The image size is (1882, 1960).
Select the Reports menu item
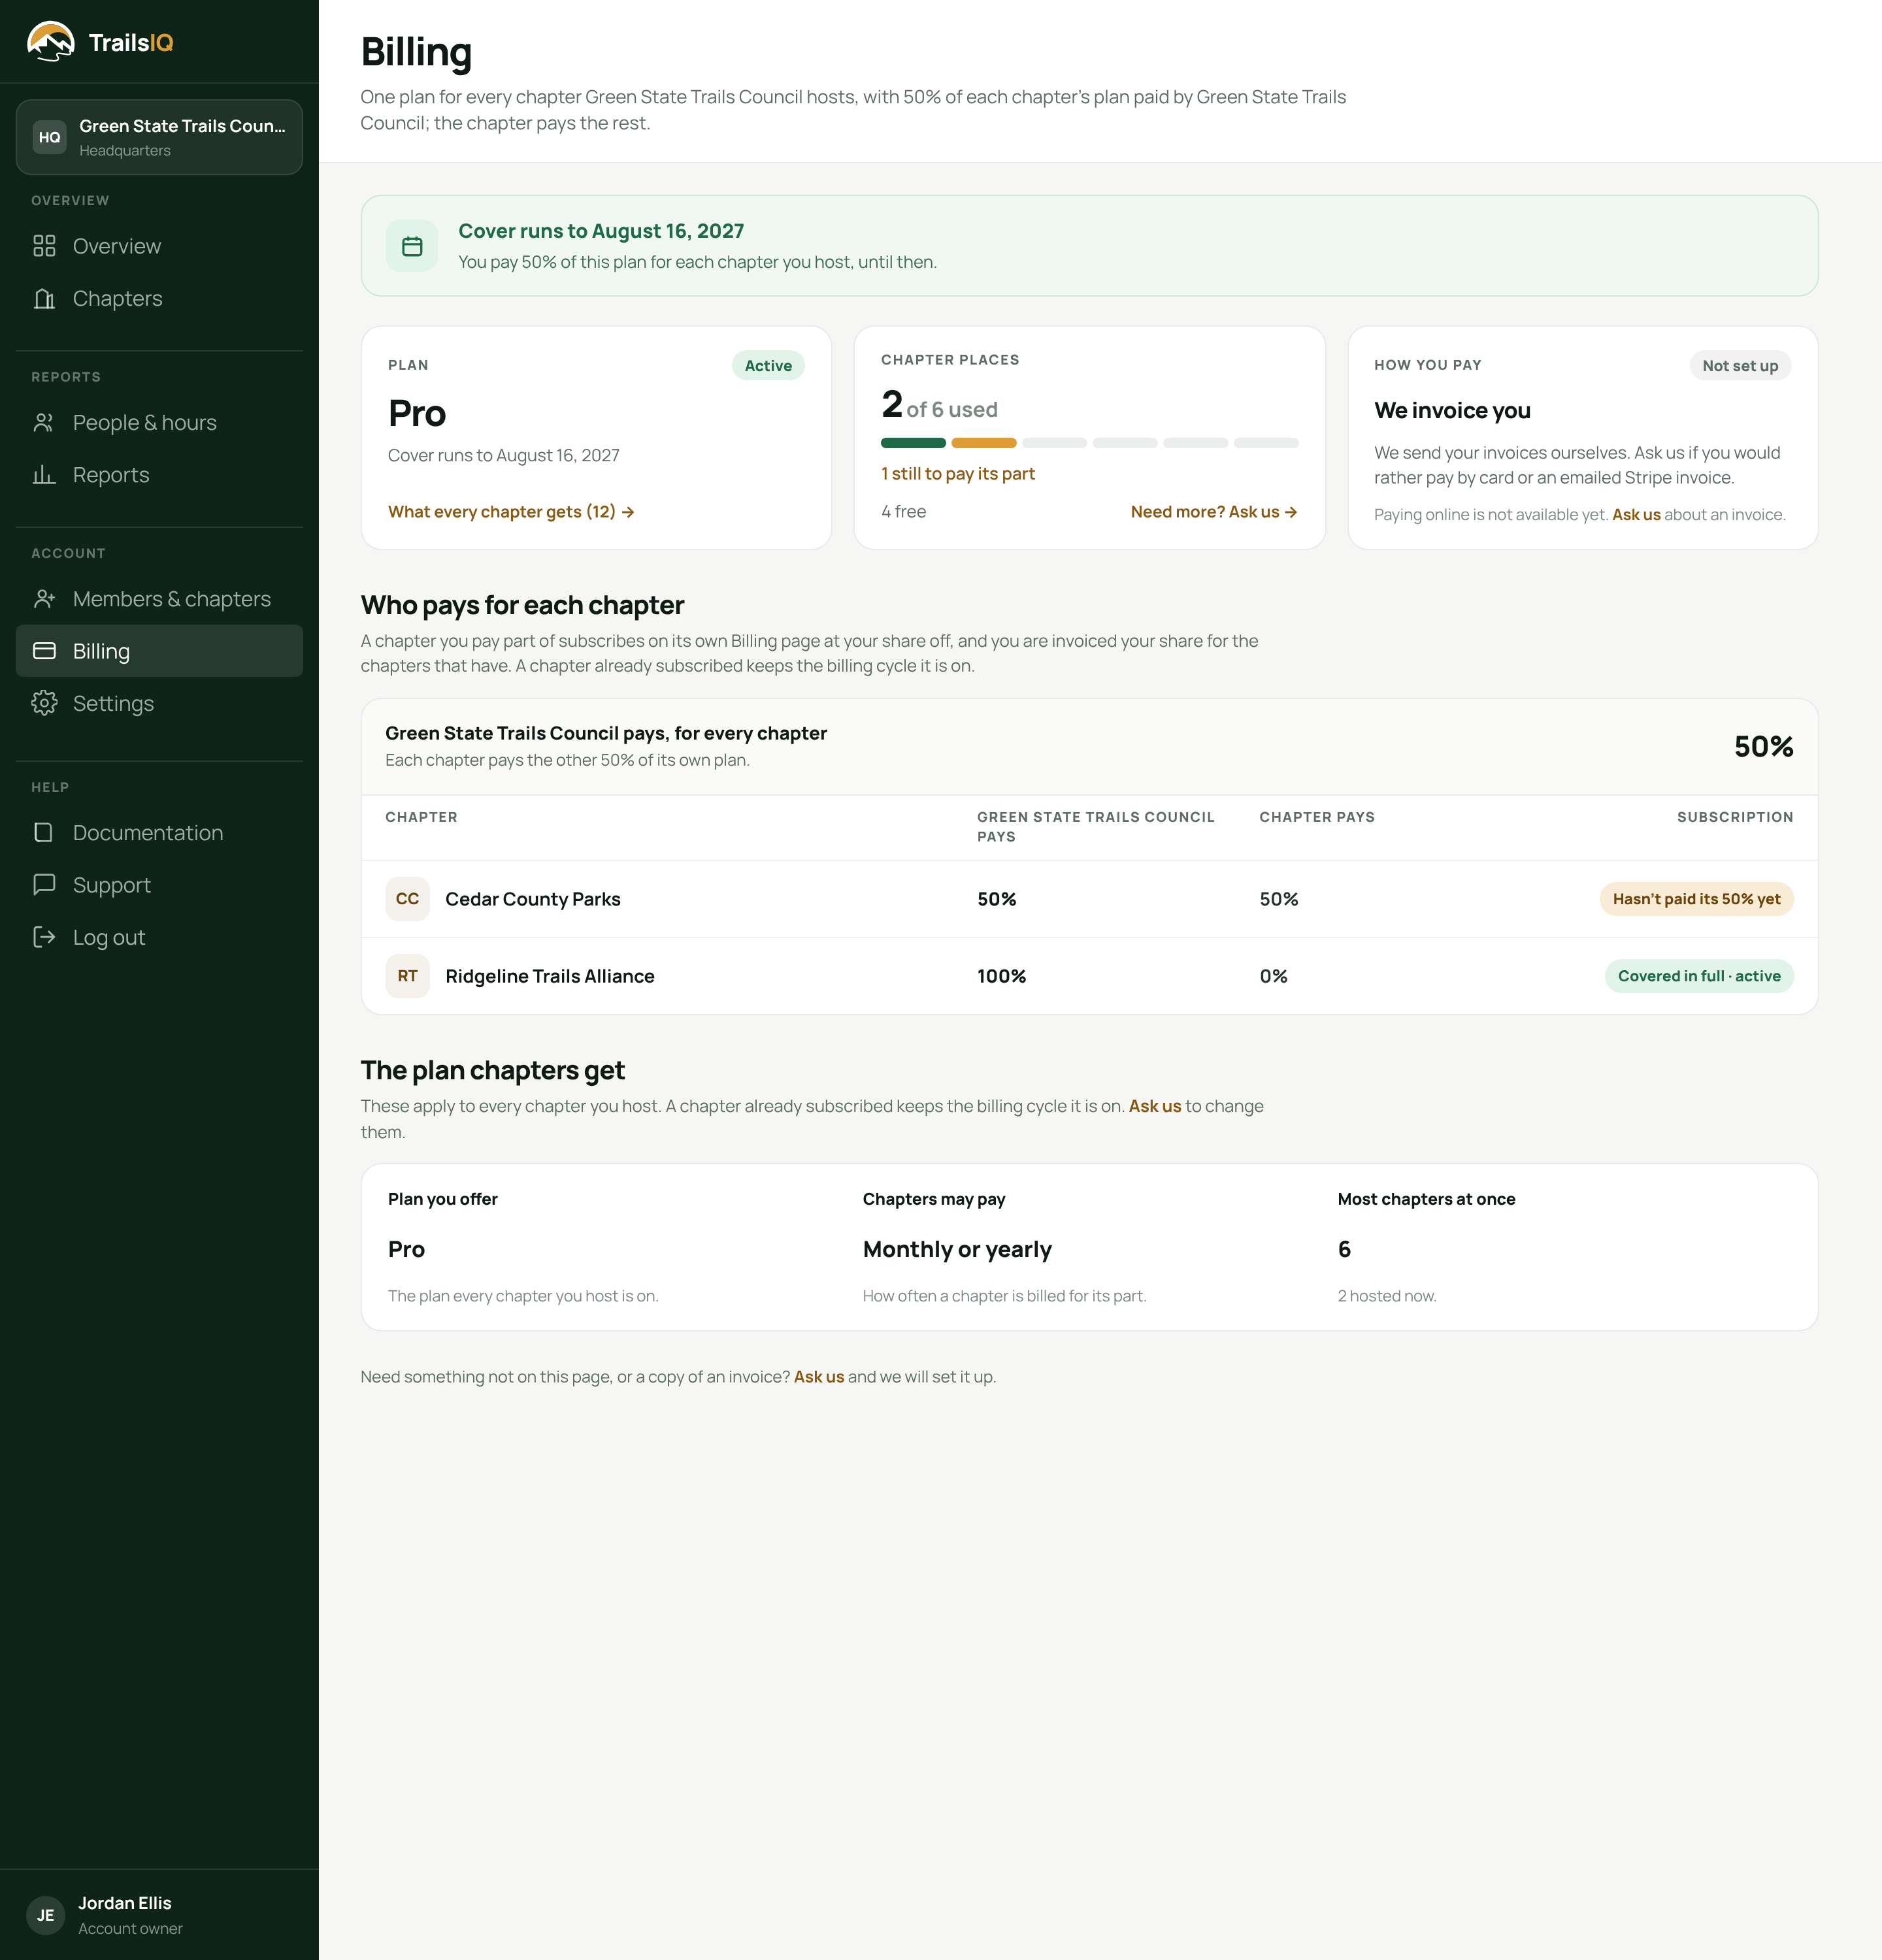159,474
